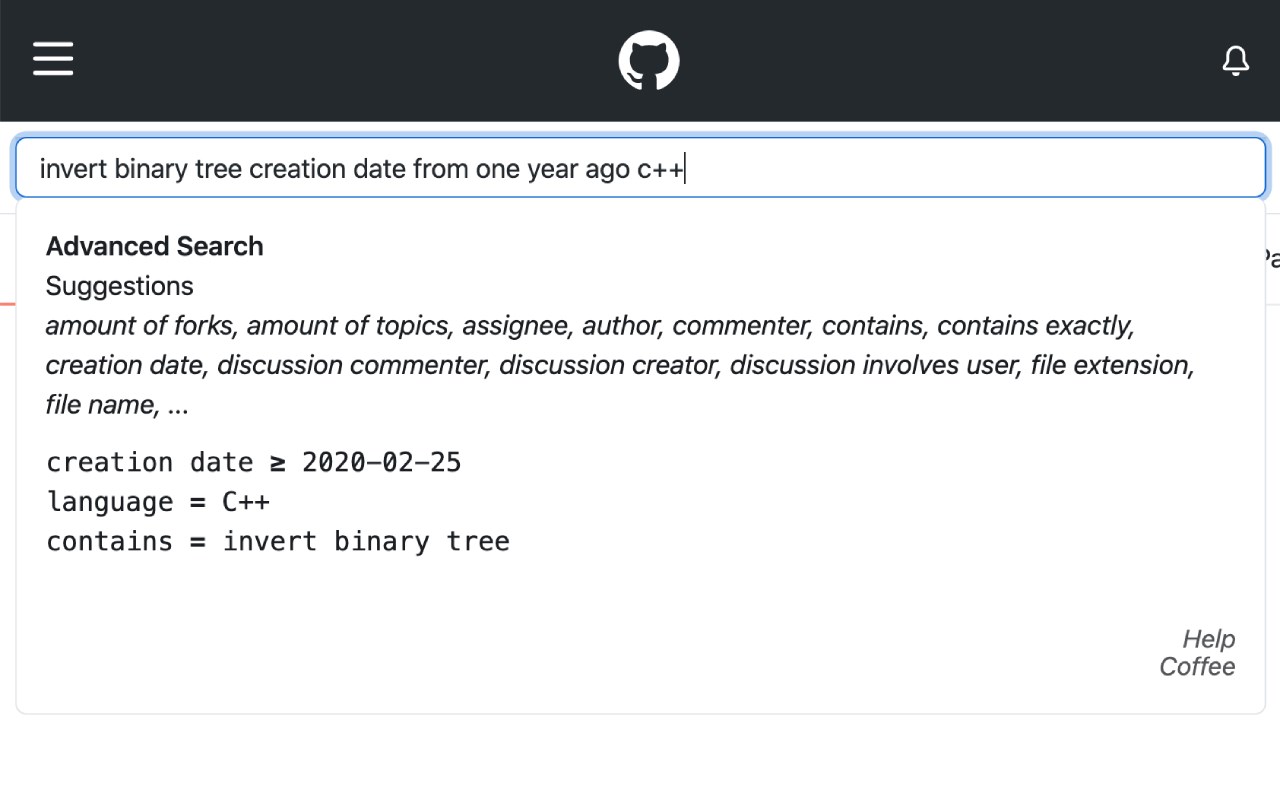Open the Help link
1280x800 pixels.
point(1209,639)
